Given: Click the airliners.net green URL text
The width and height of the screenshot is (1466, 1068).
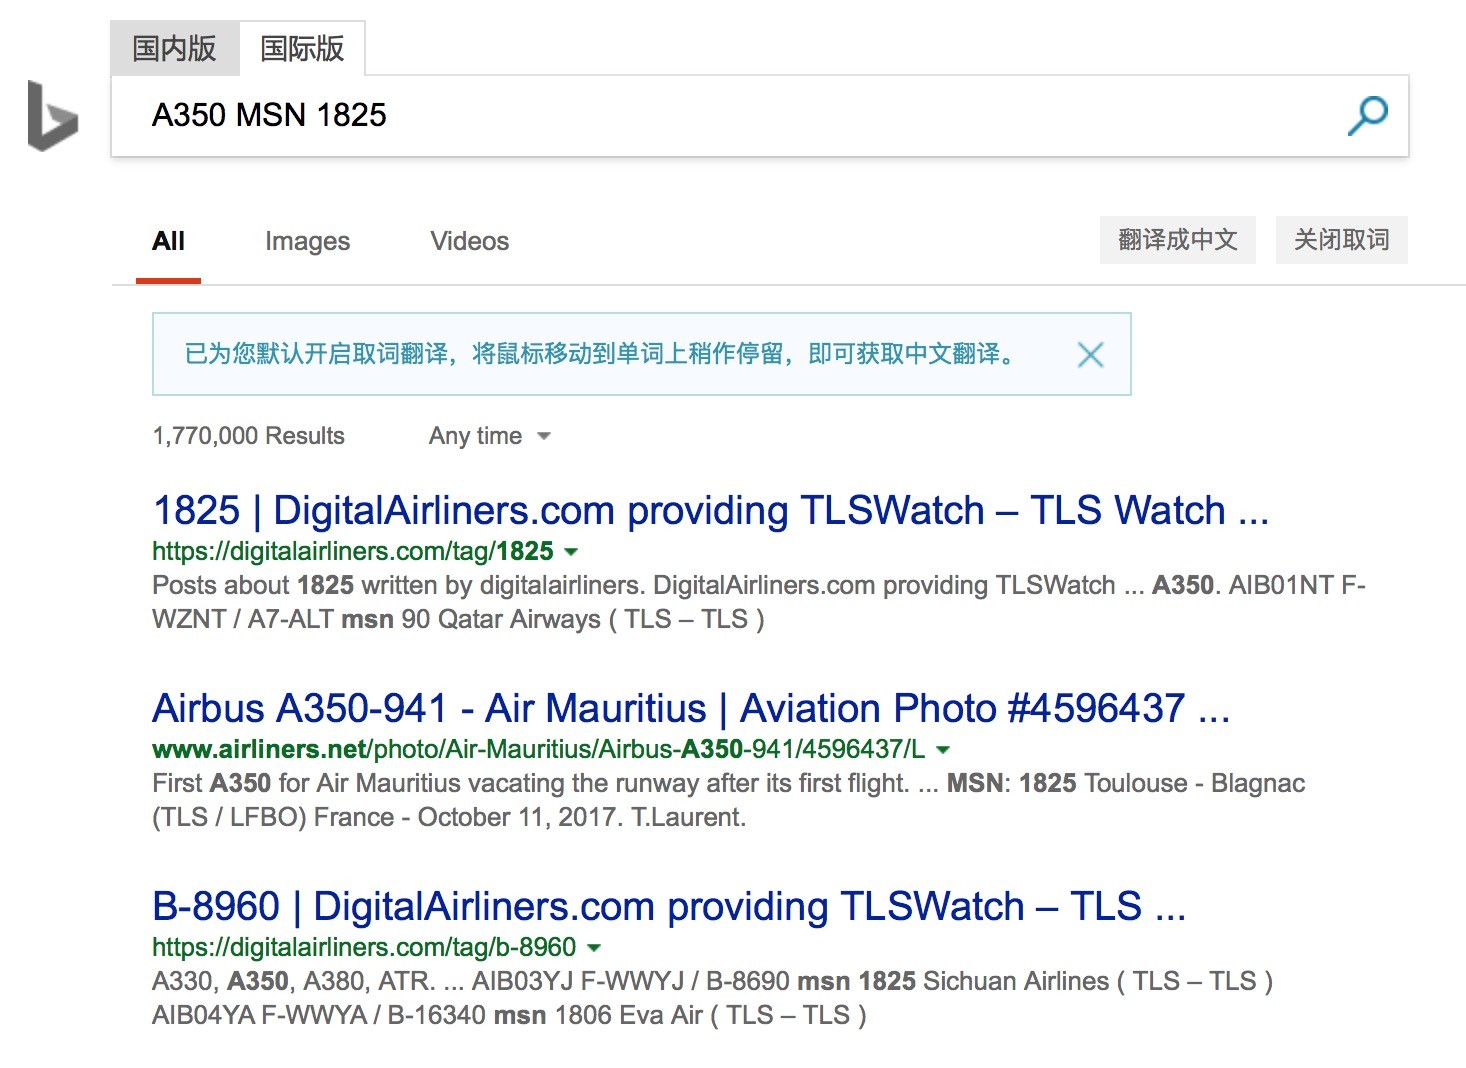Looking at the screenshot, I should pyautogui.click(x=538, y=749).
